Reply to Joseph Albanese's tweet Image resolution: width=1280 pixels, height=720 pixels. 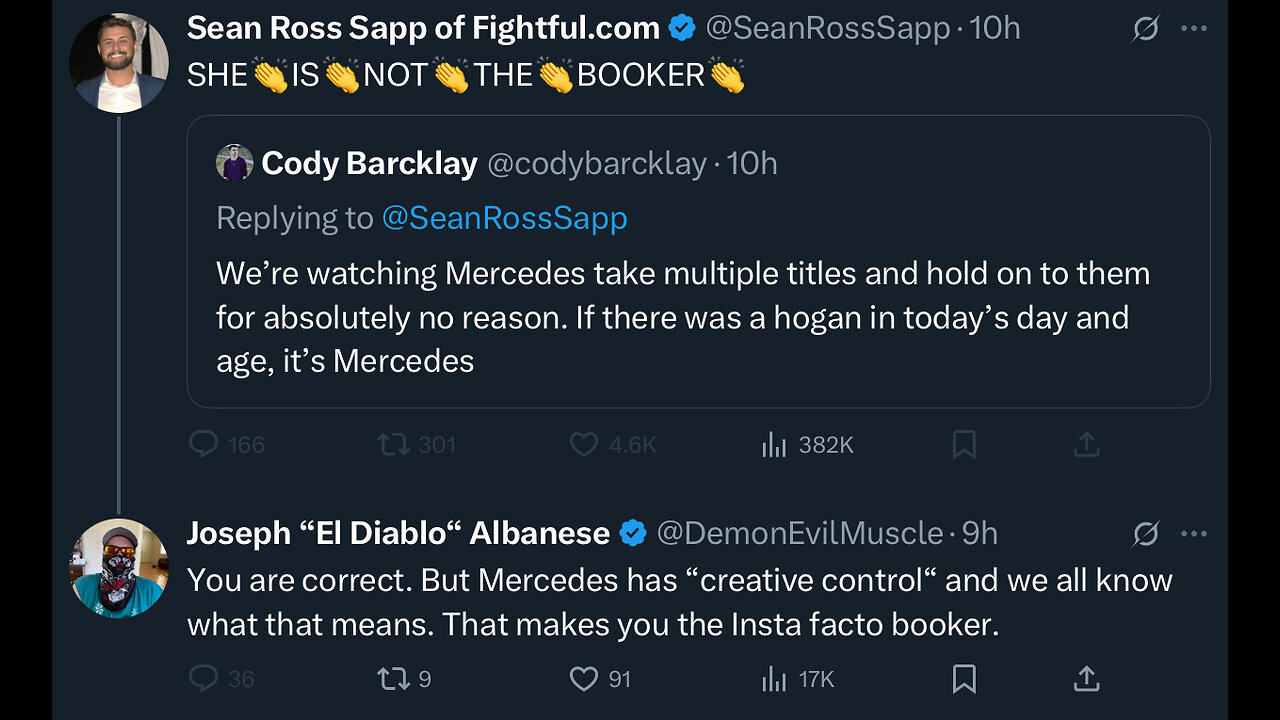(204, 679)
